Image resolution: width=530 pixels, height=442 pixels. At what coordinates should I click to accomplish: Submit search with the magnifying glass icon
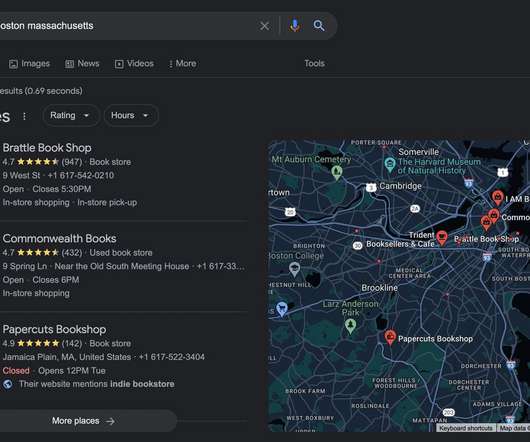[319, 26]
